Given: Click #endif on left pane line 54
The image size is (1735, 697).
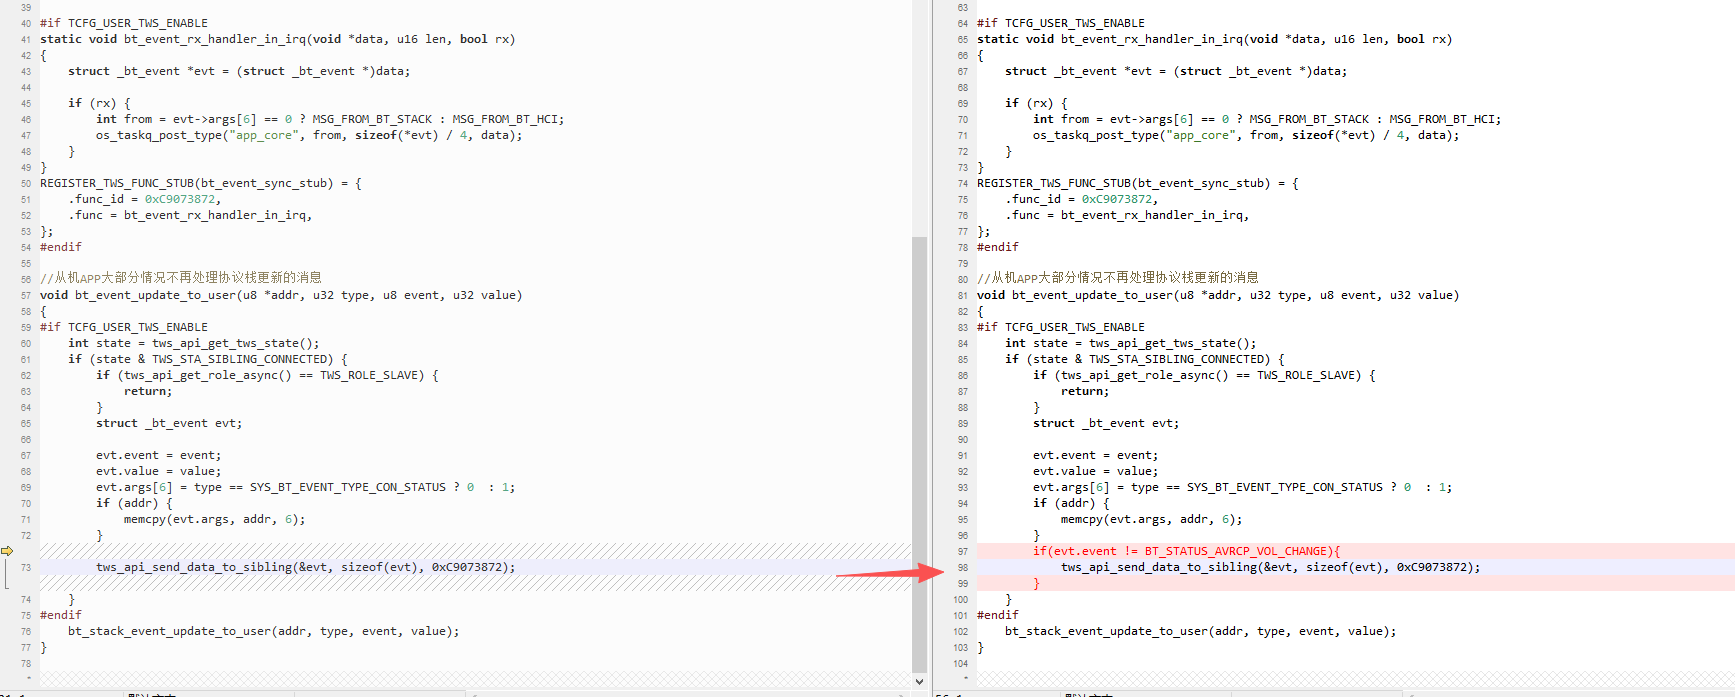Looking at the screenshot, I should tap(61, 247).
